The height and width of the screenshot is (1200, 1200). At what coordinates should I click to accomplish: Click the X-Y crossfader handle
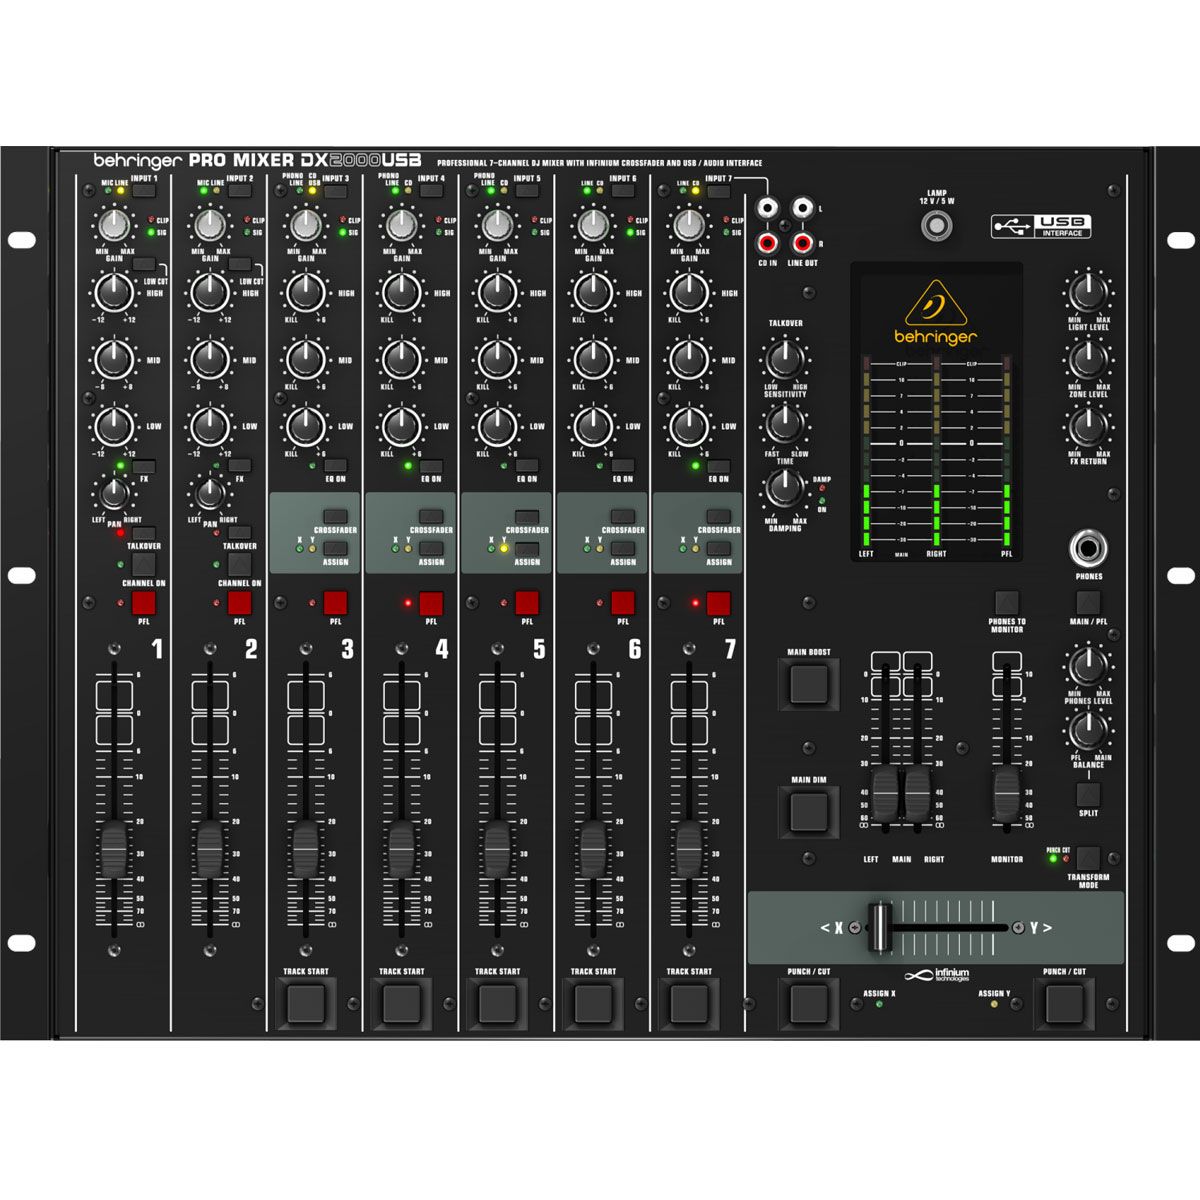click(880, 927)
